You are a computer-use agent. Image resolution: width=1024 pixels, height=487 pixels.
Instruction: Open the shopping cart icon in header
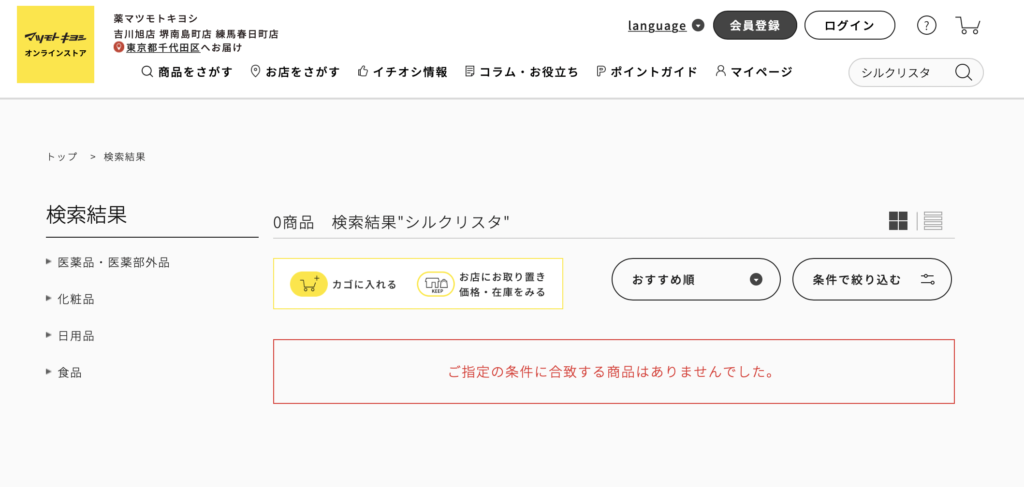968,25
